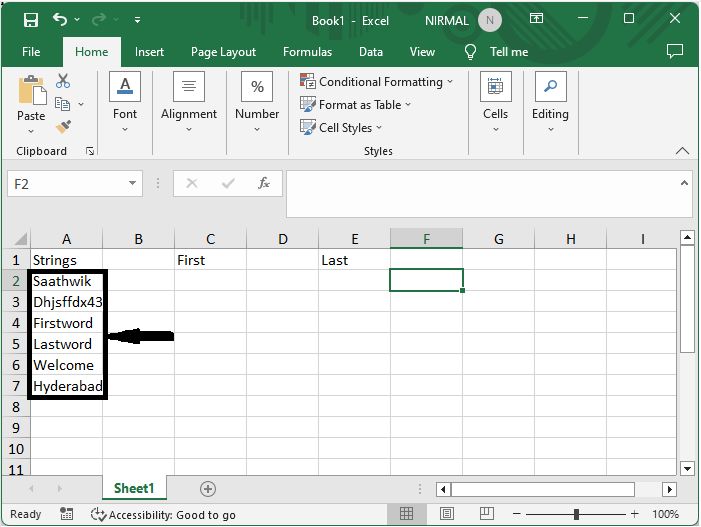Image resolution: width=701 pixels, height=527 pixels.
Task: Expand the Editing group
Action: click(x=550, y=102)
